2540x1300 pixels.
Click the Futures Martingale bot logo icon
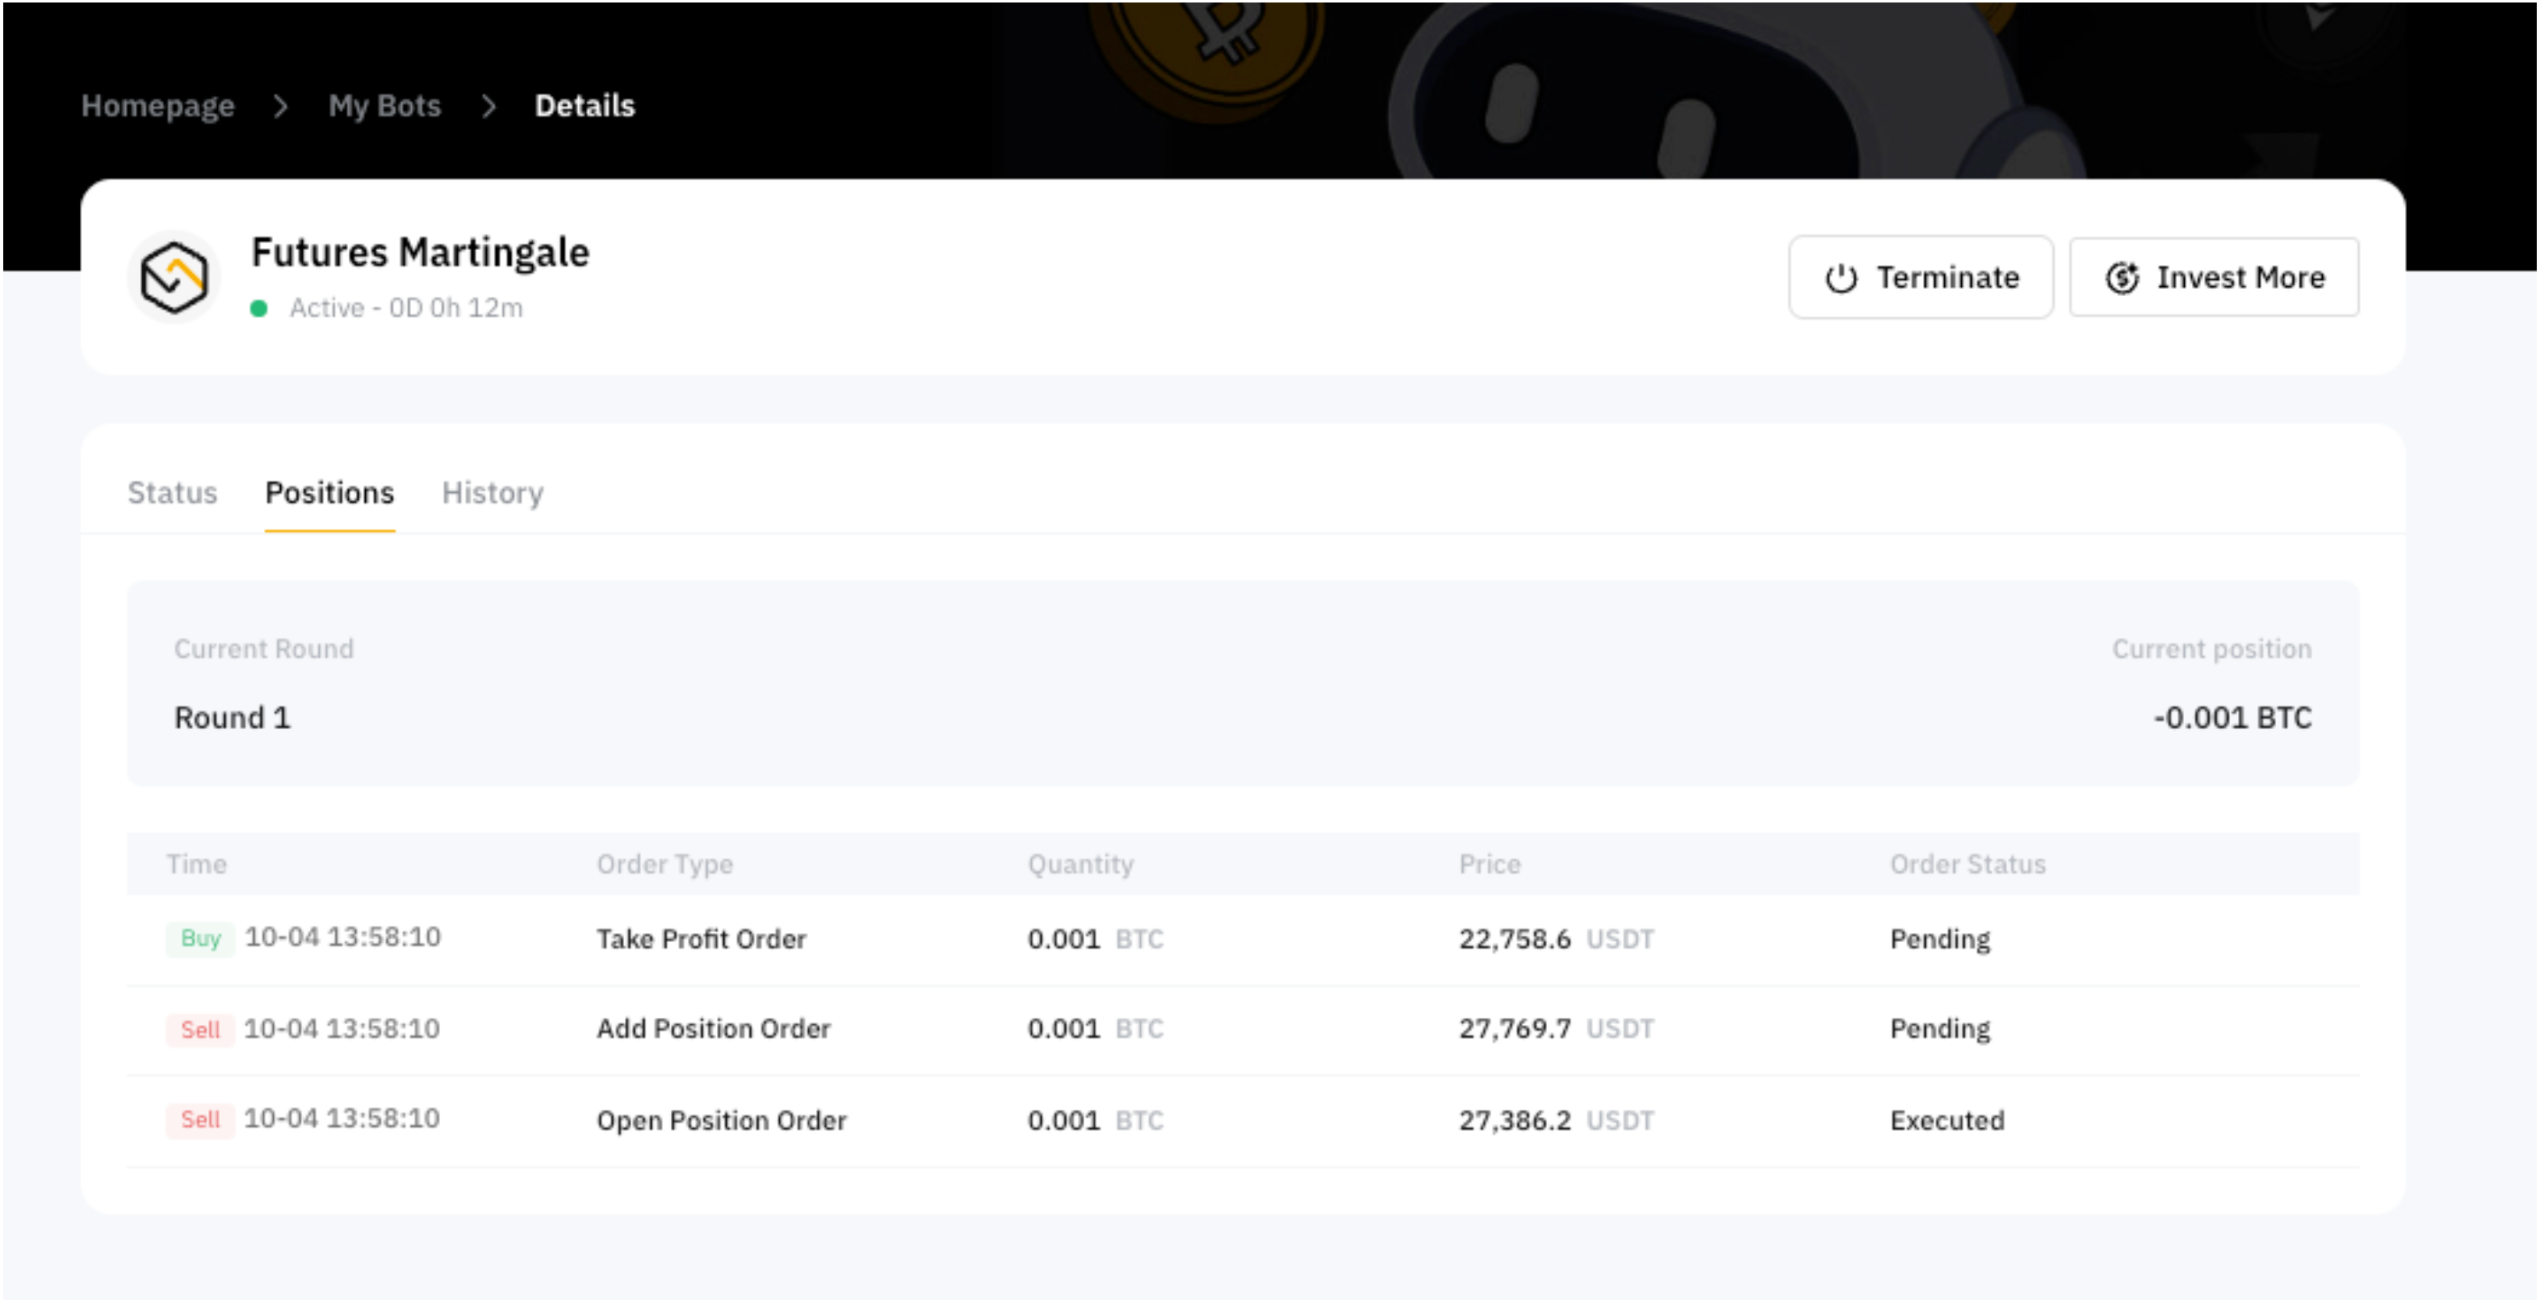pyautogui.click(x=174, y=277)
